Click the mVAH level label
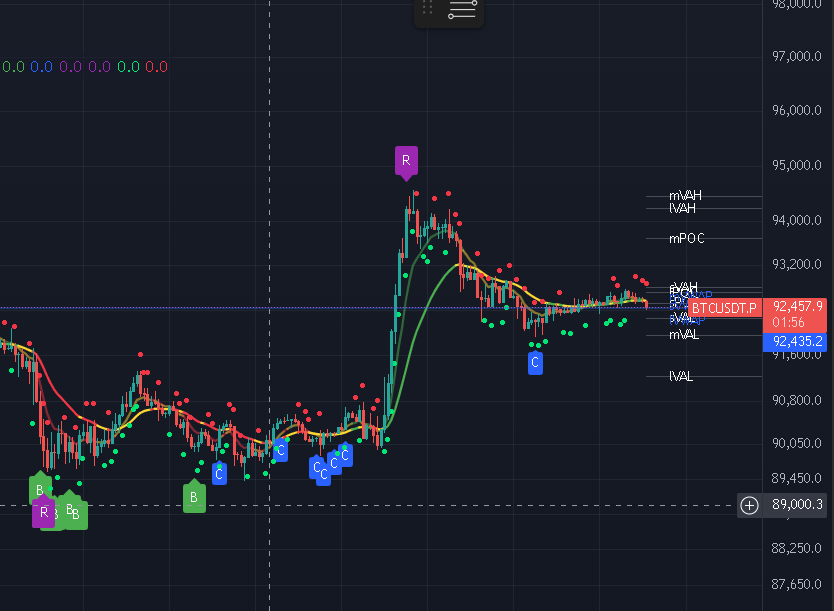Screen dimensions: 834x611 point(685,195)
